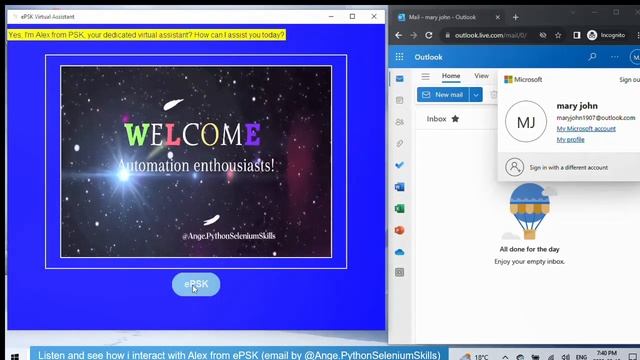This screenshot has width=640, height=360.
Task: Open the browser side panel icon
Action: pyautogui.click(x=577, y=36)
